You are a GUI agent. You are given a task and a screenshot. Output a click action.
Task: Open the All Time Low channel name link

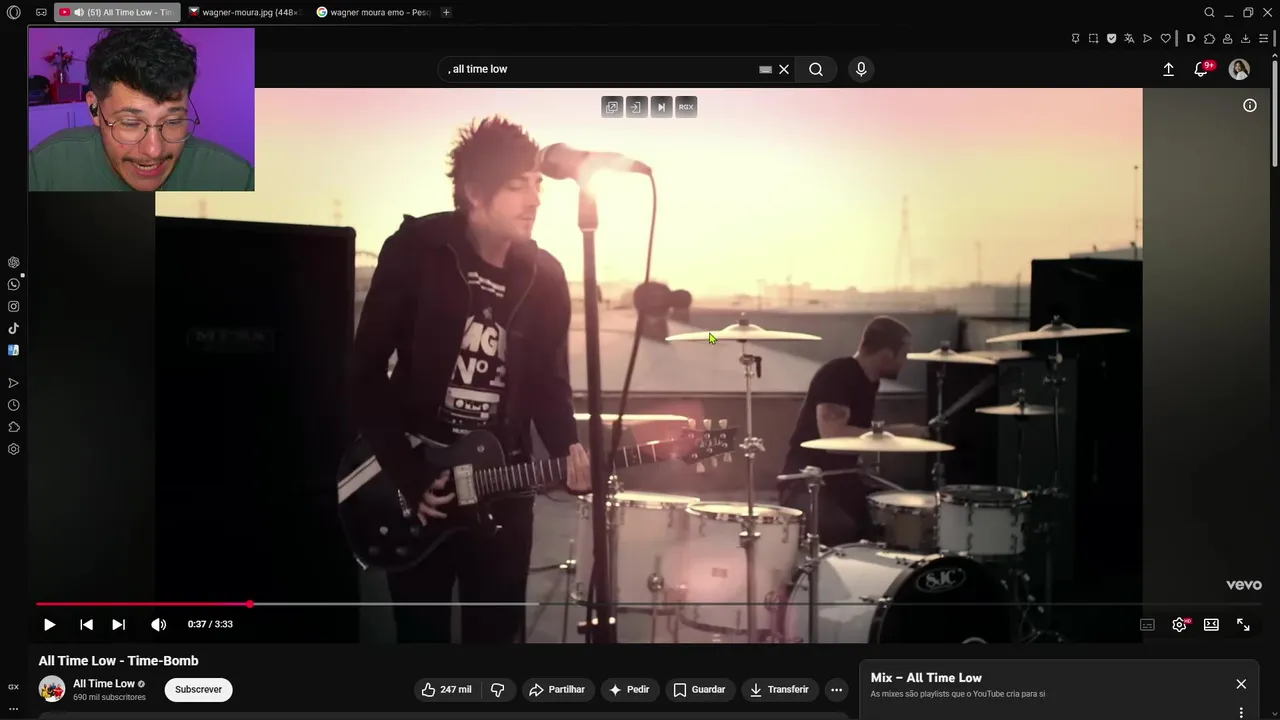coord(104,684)
